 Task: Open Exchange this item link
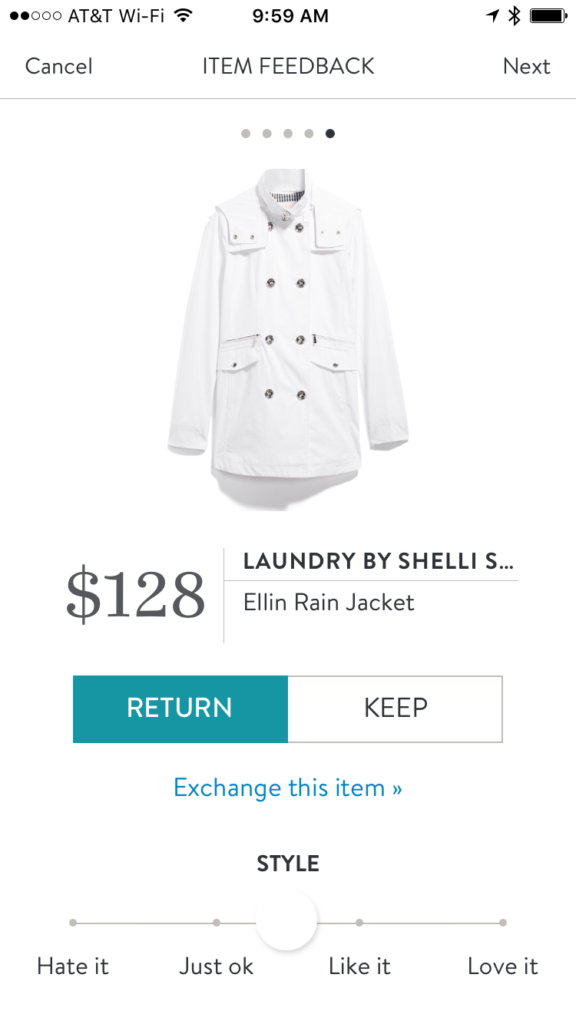(x=287, y=788)
